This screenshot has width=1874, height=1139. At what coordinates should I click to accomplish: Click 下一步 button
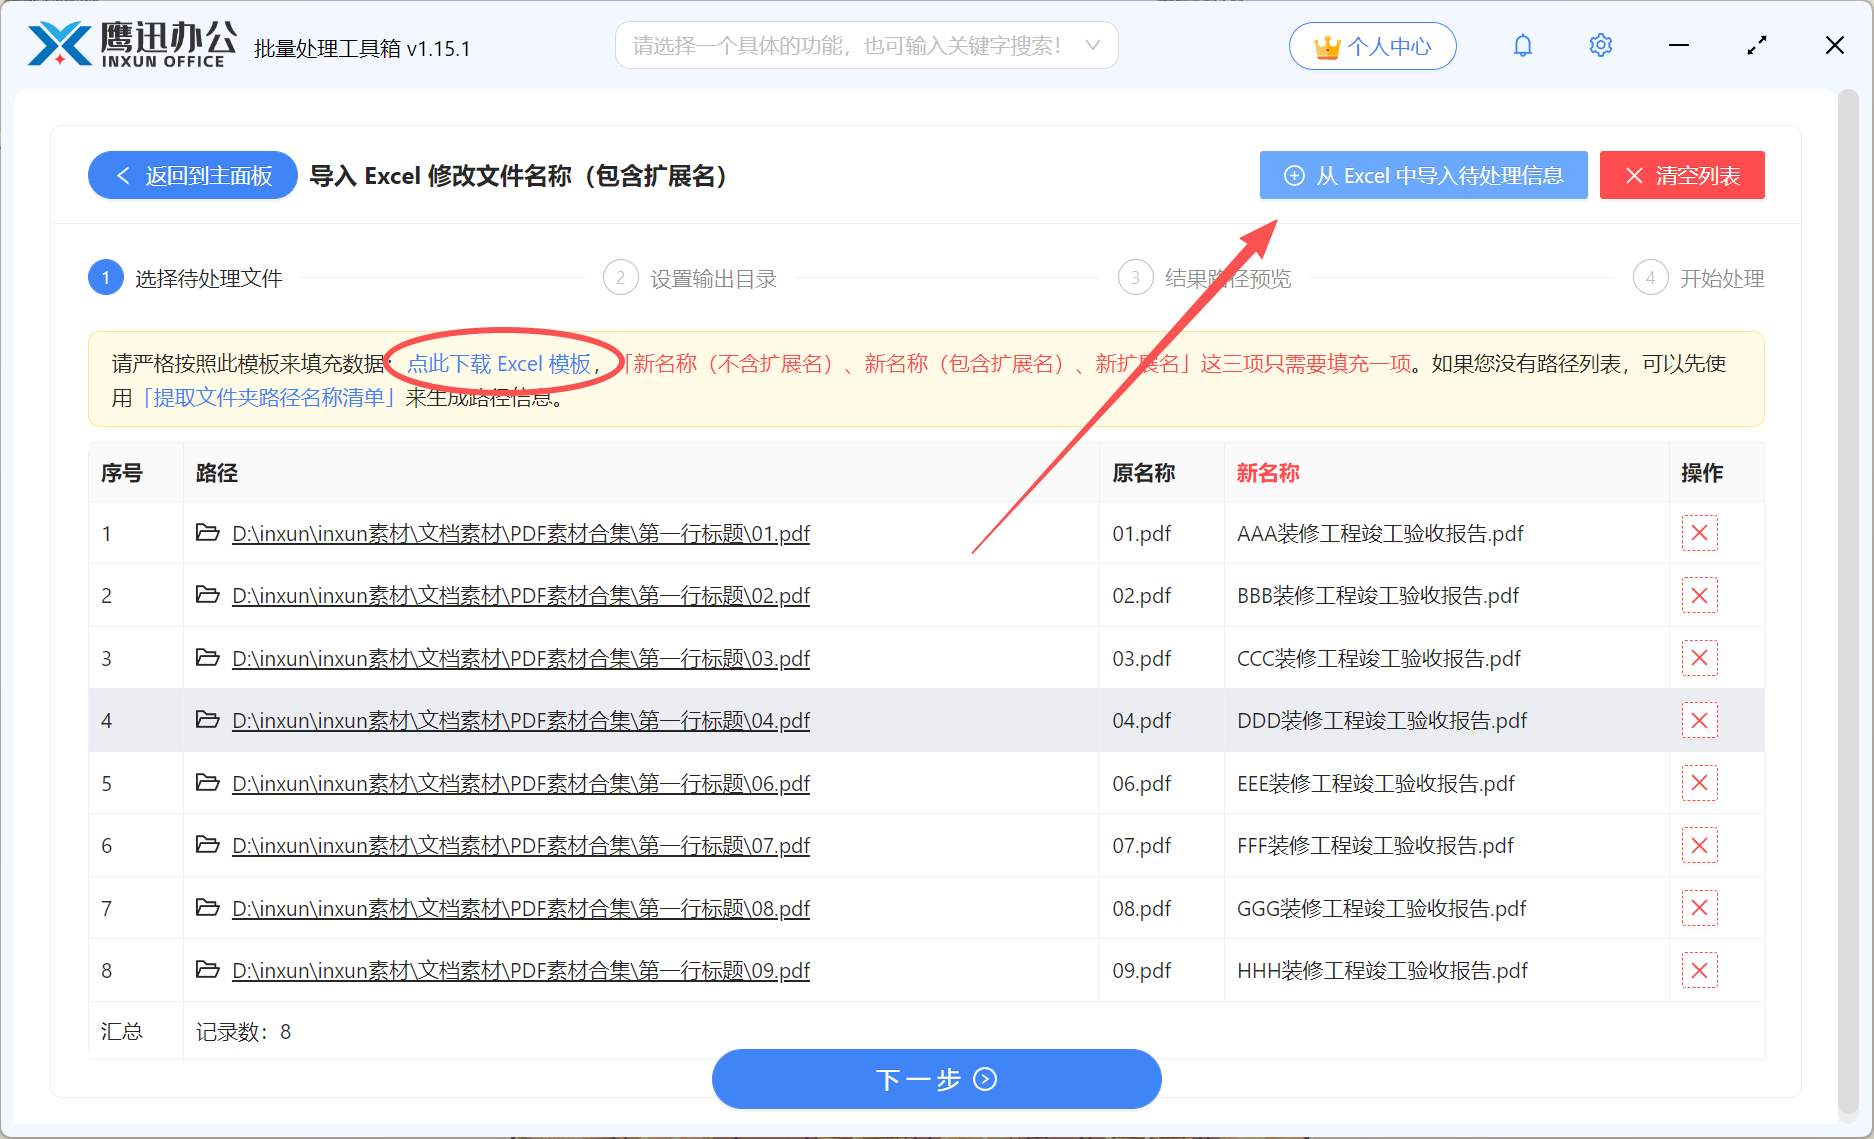(x=936, y=1079)
